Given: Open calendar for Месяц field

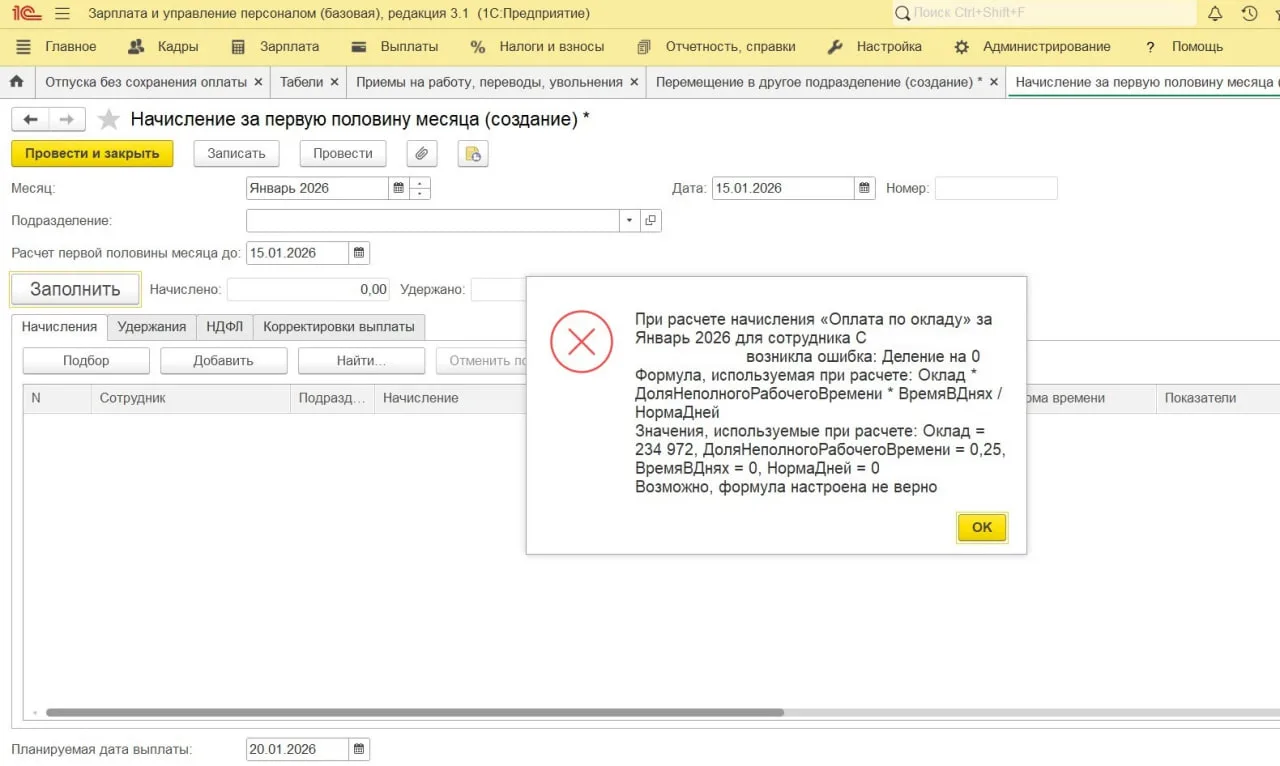Looking at the screenshot, I should (399, 188).
